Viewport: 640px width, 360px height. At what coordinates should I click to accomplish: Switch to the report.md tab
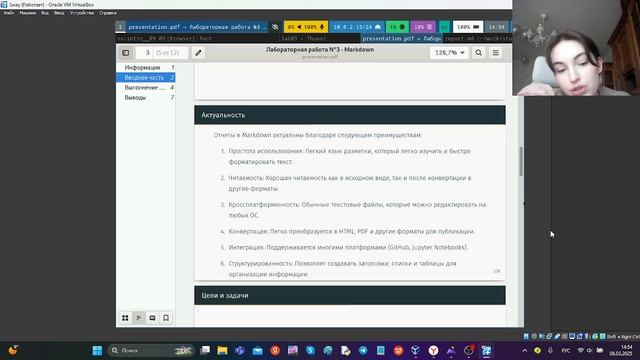(x=477, y=38)
